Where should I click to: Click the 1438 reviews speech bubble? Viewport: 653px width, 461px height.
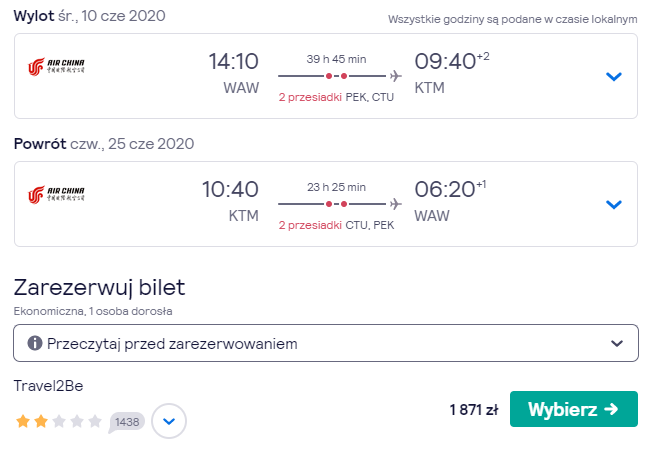click(127, 422)
